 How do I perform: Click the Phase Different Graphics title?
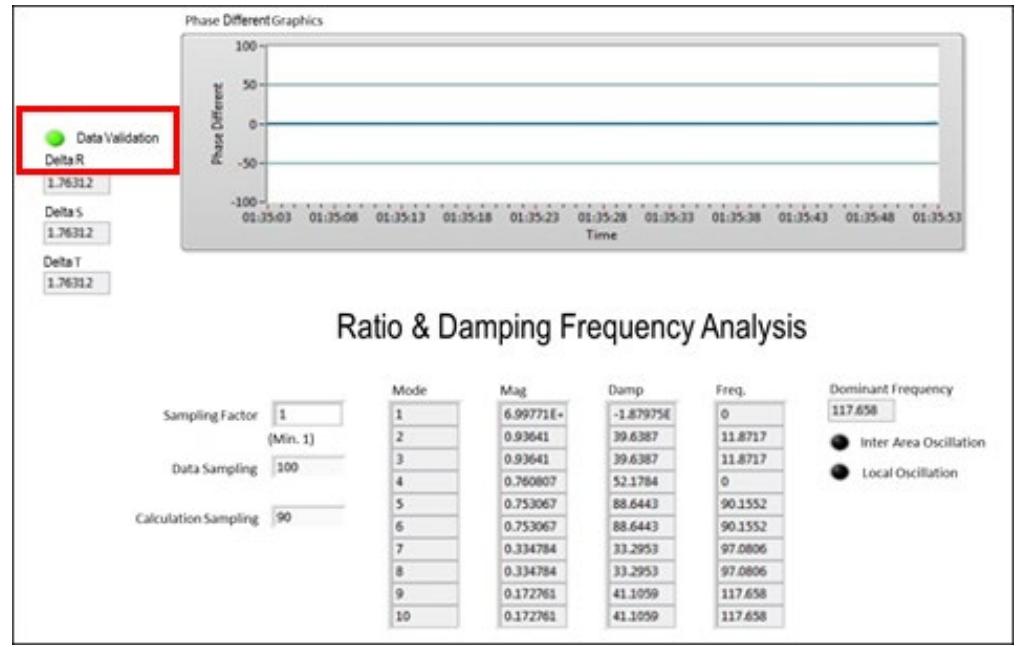tap(254, 21)
